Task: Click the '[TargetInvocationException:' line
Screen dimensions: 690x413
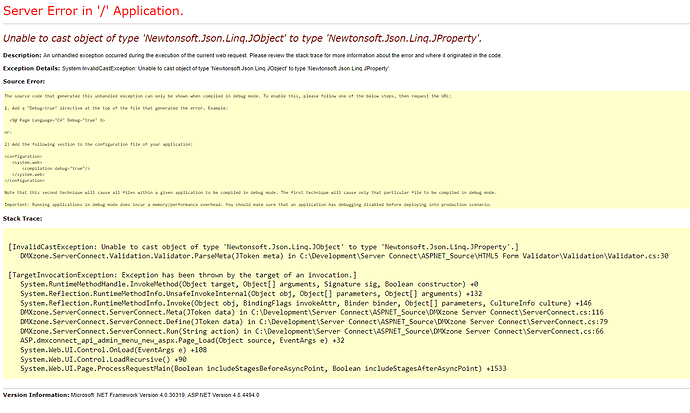Action: tap(183, 275)
